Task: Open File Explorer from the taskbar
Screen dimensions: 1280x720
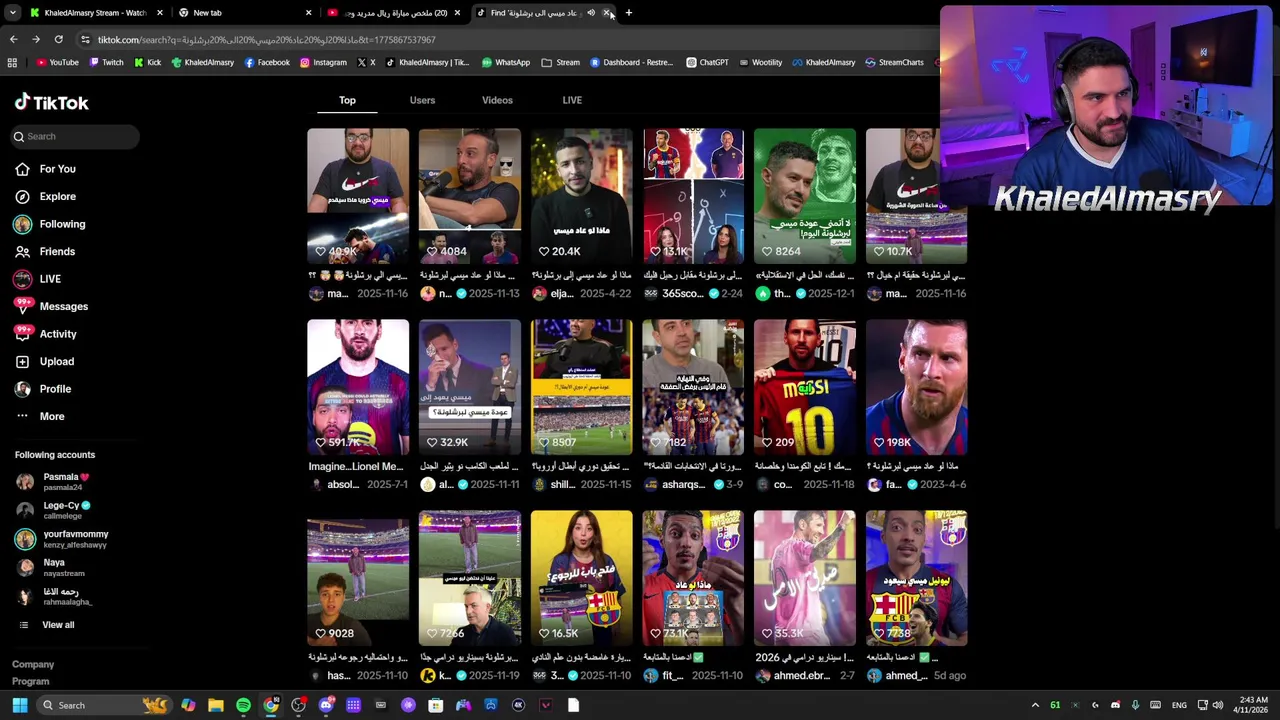Action: (x=216, y=705)
